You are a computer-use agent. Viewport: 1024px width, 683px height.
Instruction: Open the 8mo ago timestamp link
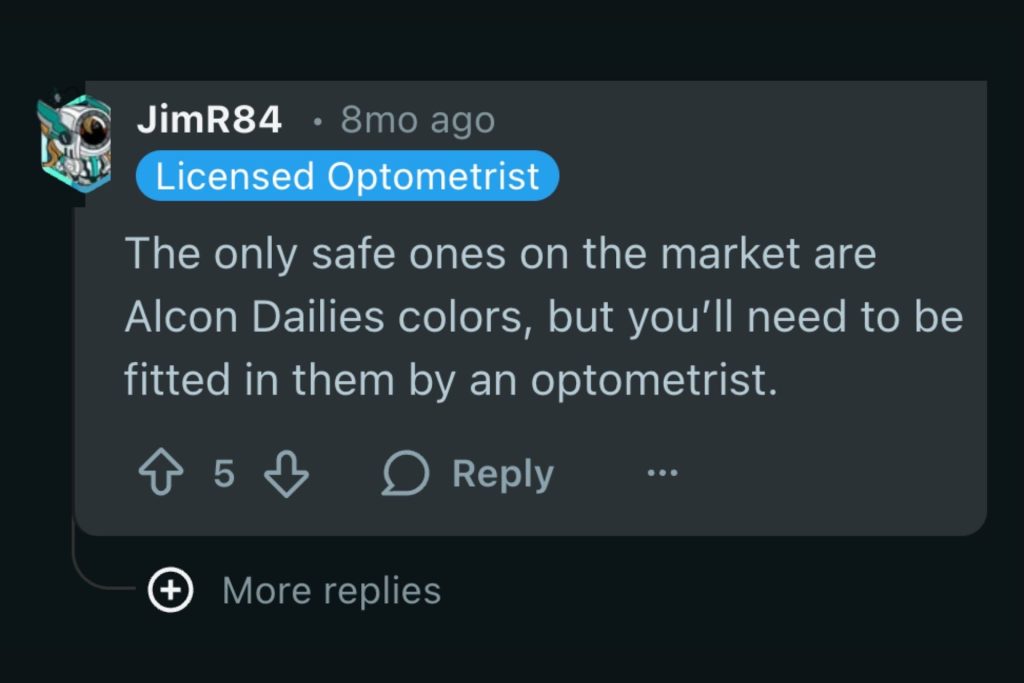pos(419,119)
